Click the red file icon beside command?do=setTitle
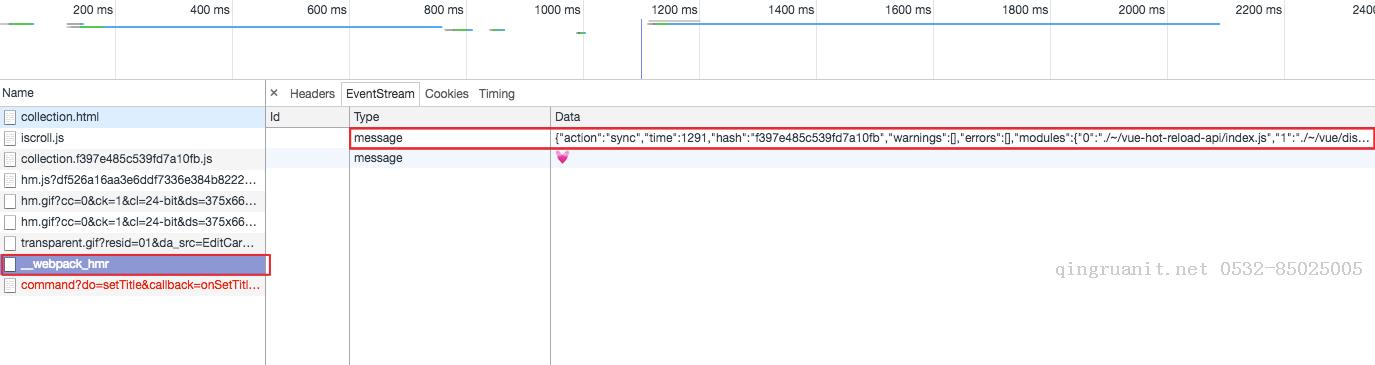 (x=10, y=285)
